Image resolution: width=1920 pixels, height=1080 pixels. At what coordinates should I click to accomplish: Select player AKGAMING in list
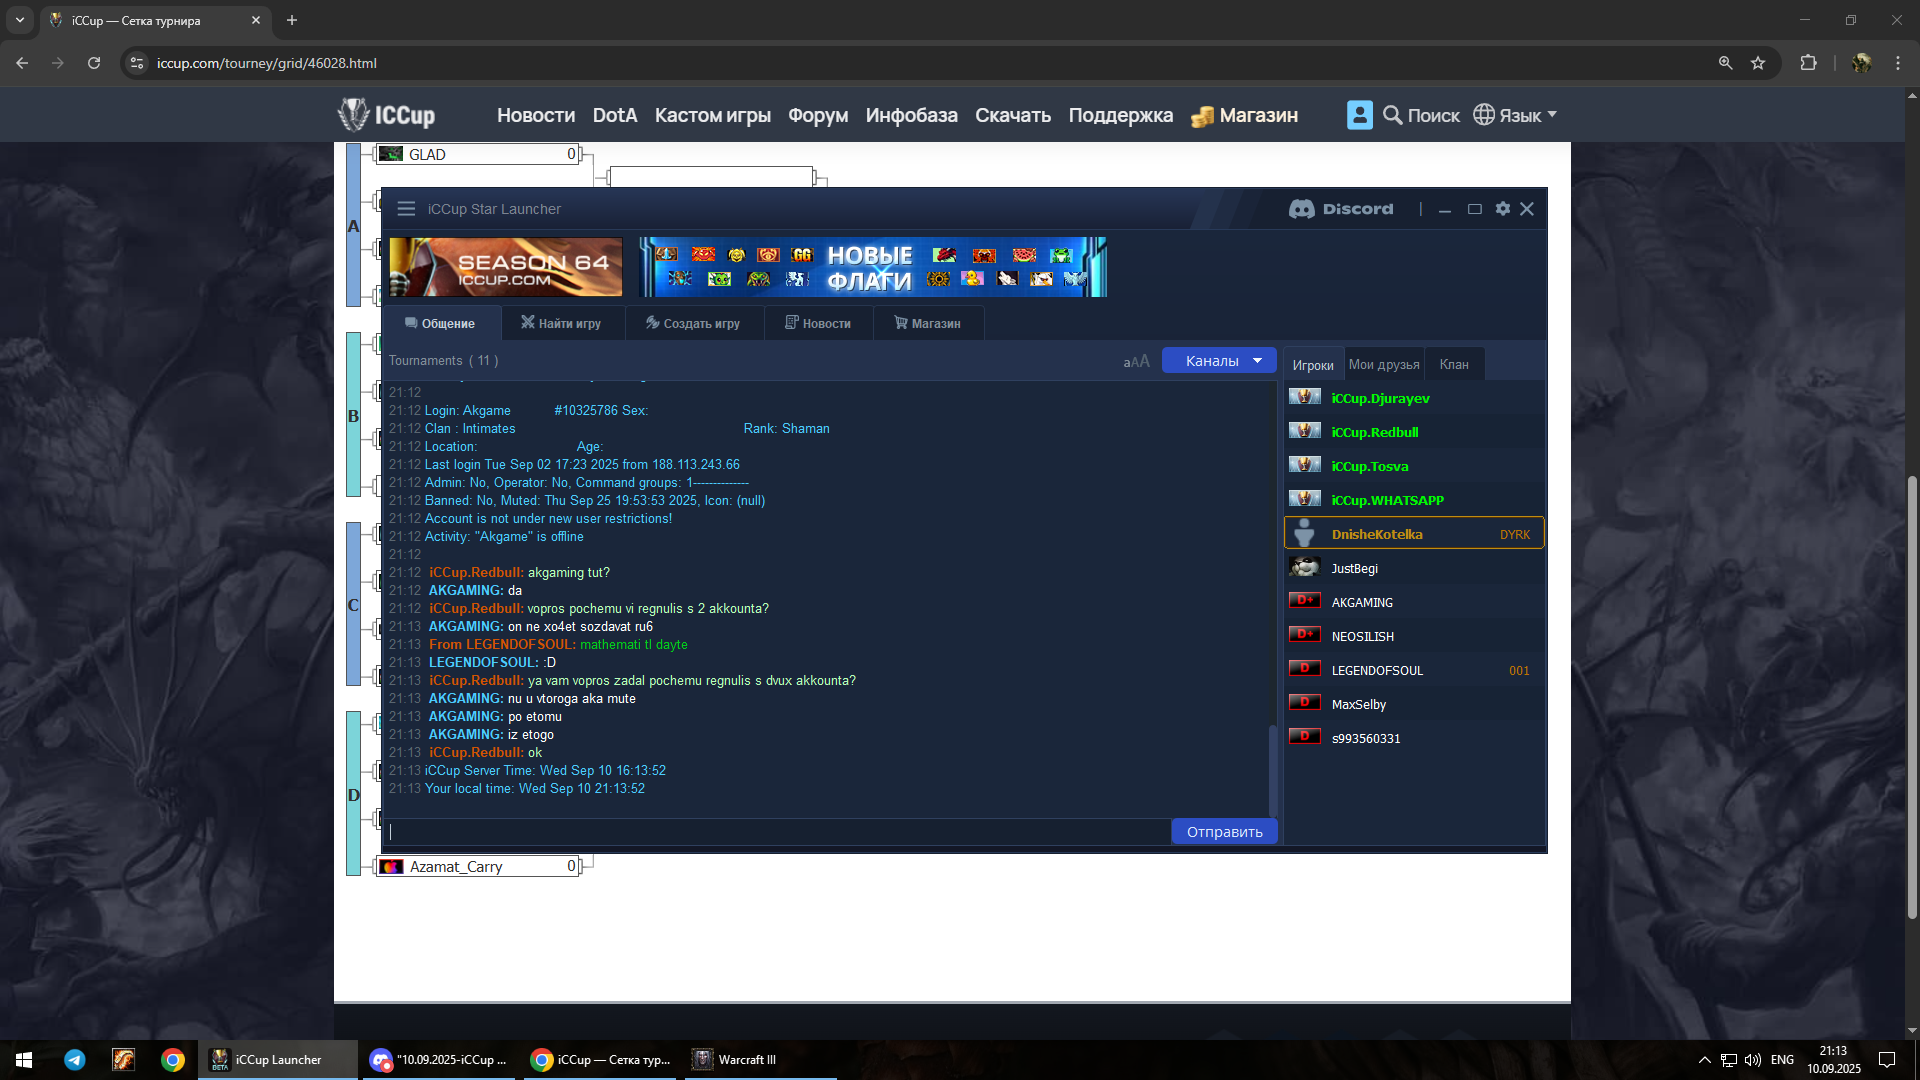coord(1414,602)
